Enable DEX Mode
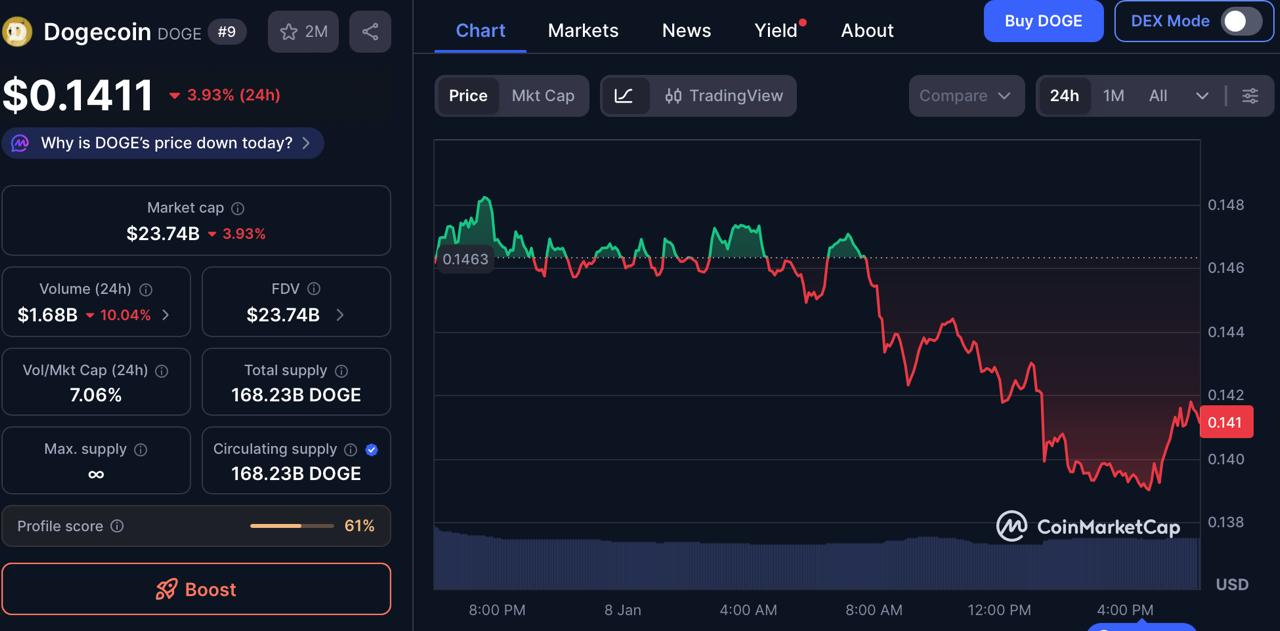 pyautogui.click(x=1241, y=20)
